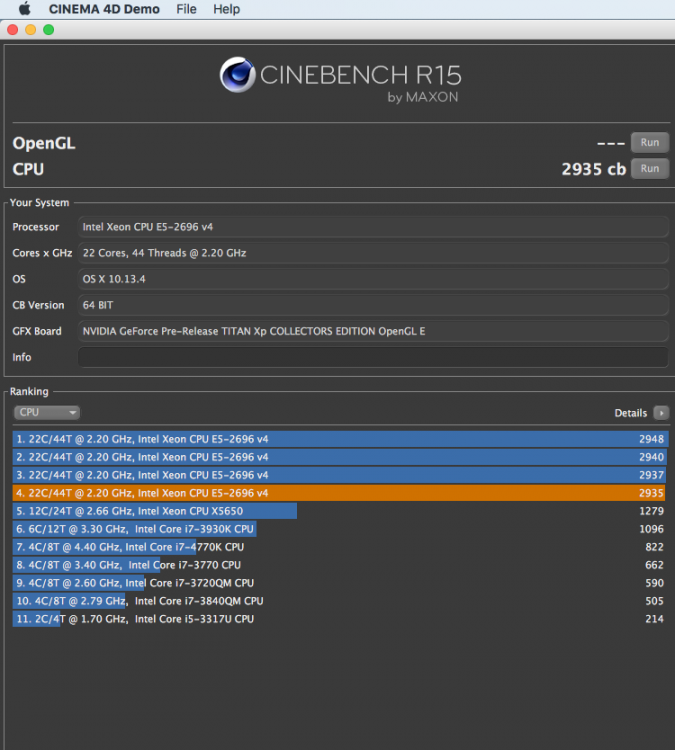The height and width of the screenshot is (750, 675).
Task: Click the OS field showing 10.13.4
Action: (x=373, y=279)
